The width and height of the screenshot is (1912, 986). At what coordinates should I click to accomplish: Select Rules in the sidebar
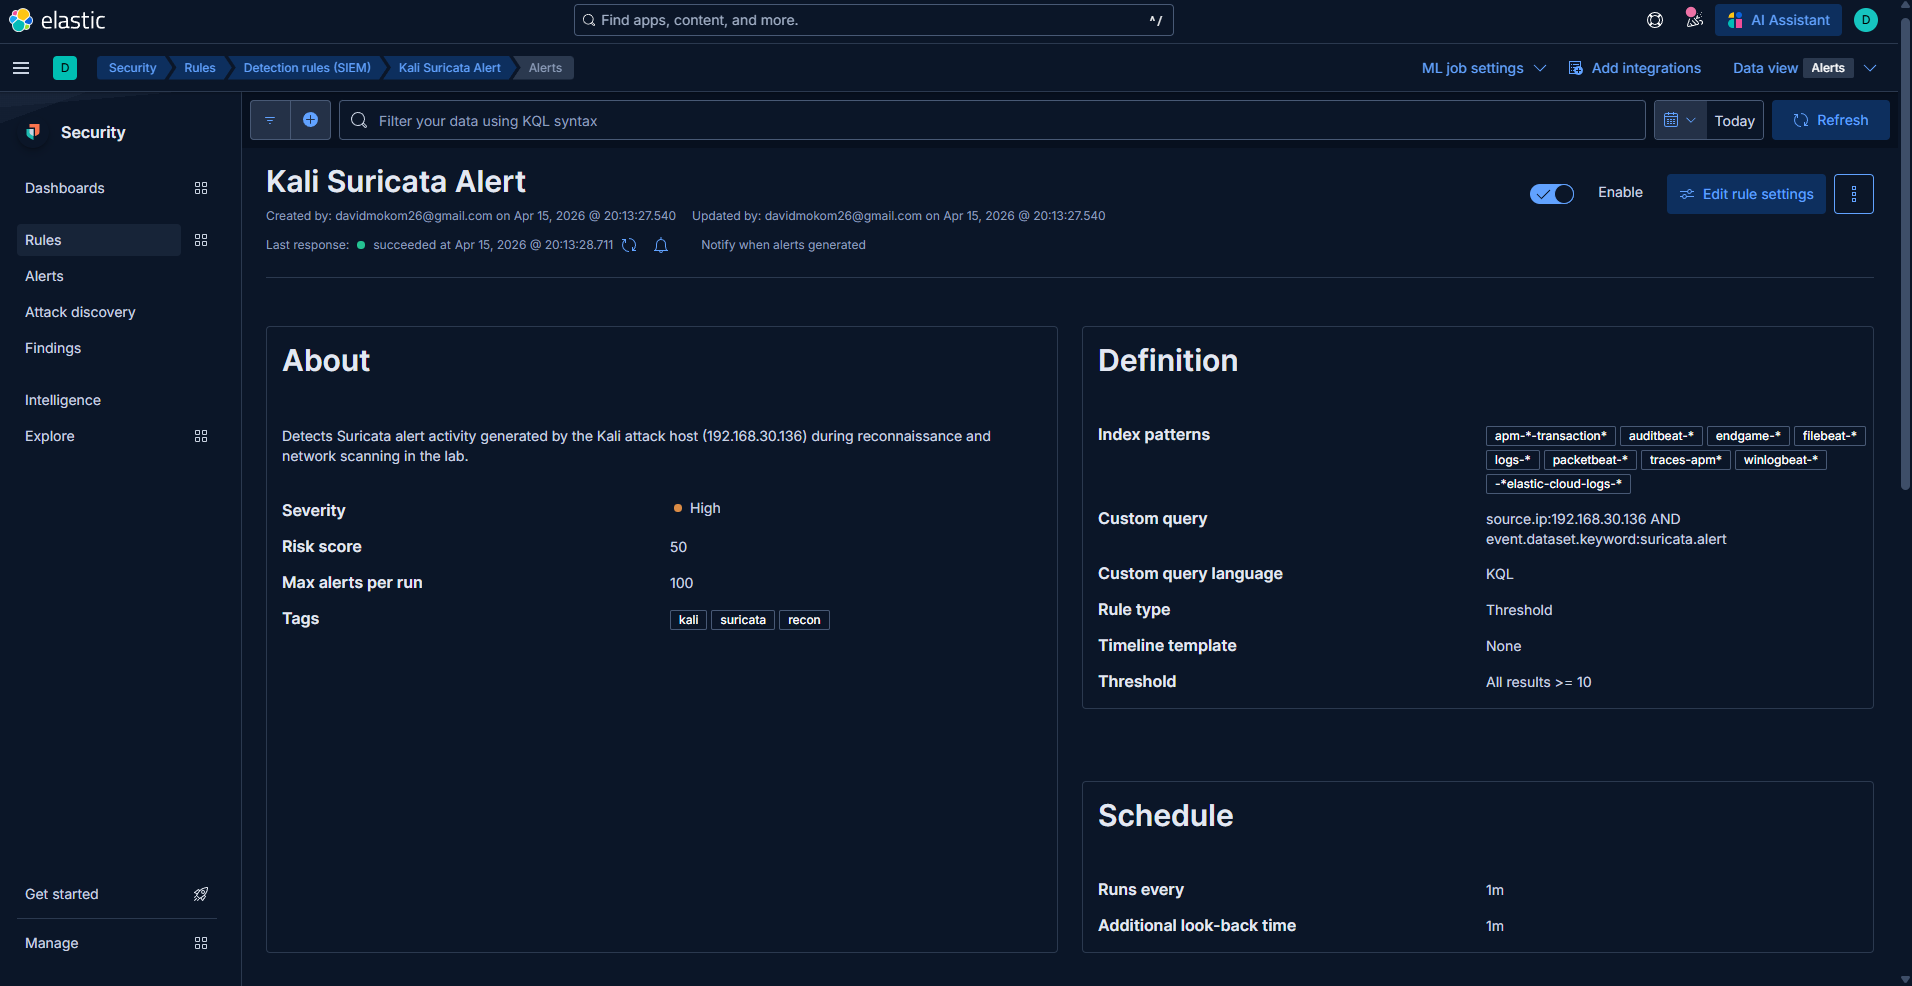[99, 240]
